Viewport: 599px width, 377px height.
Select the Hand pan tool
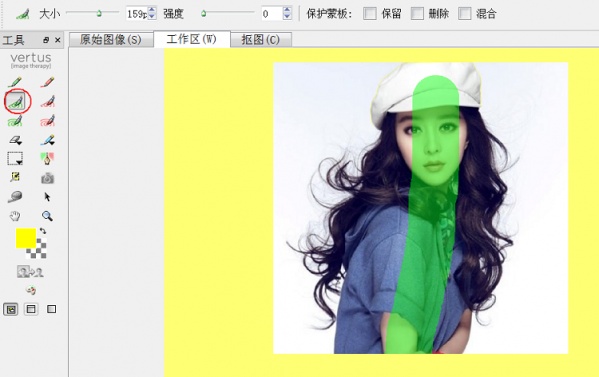15,216
